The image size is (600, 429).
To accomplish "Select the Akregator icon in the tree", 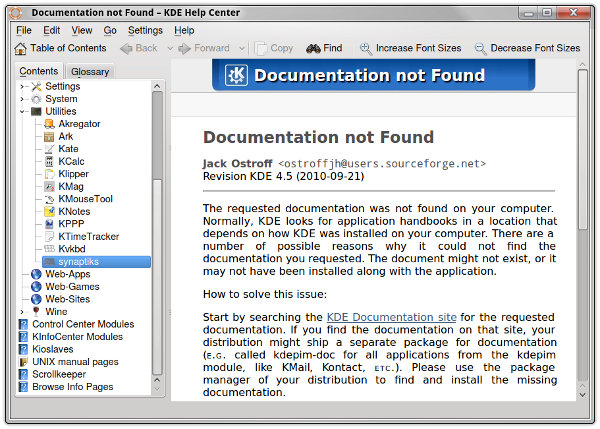I will (49, 124).
